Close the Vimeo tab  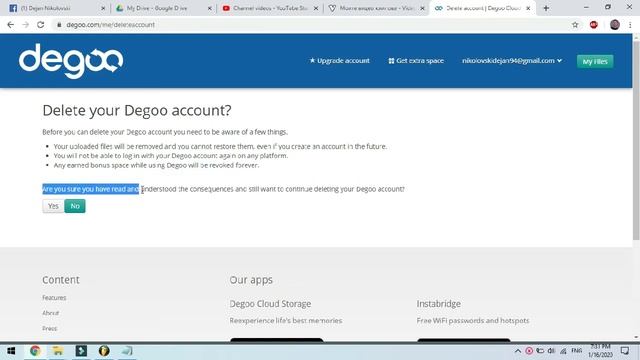422,8
